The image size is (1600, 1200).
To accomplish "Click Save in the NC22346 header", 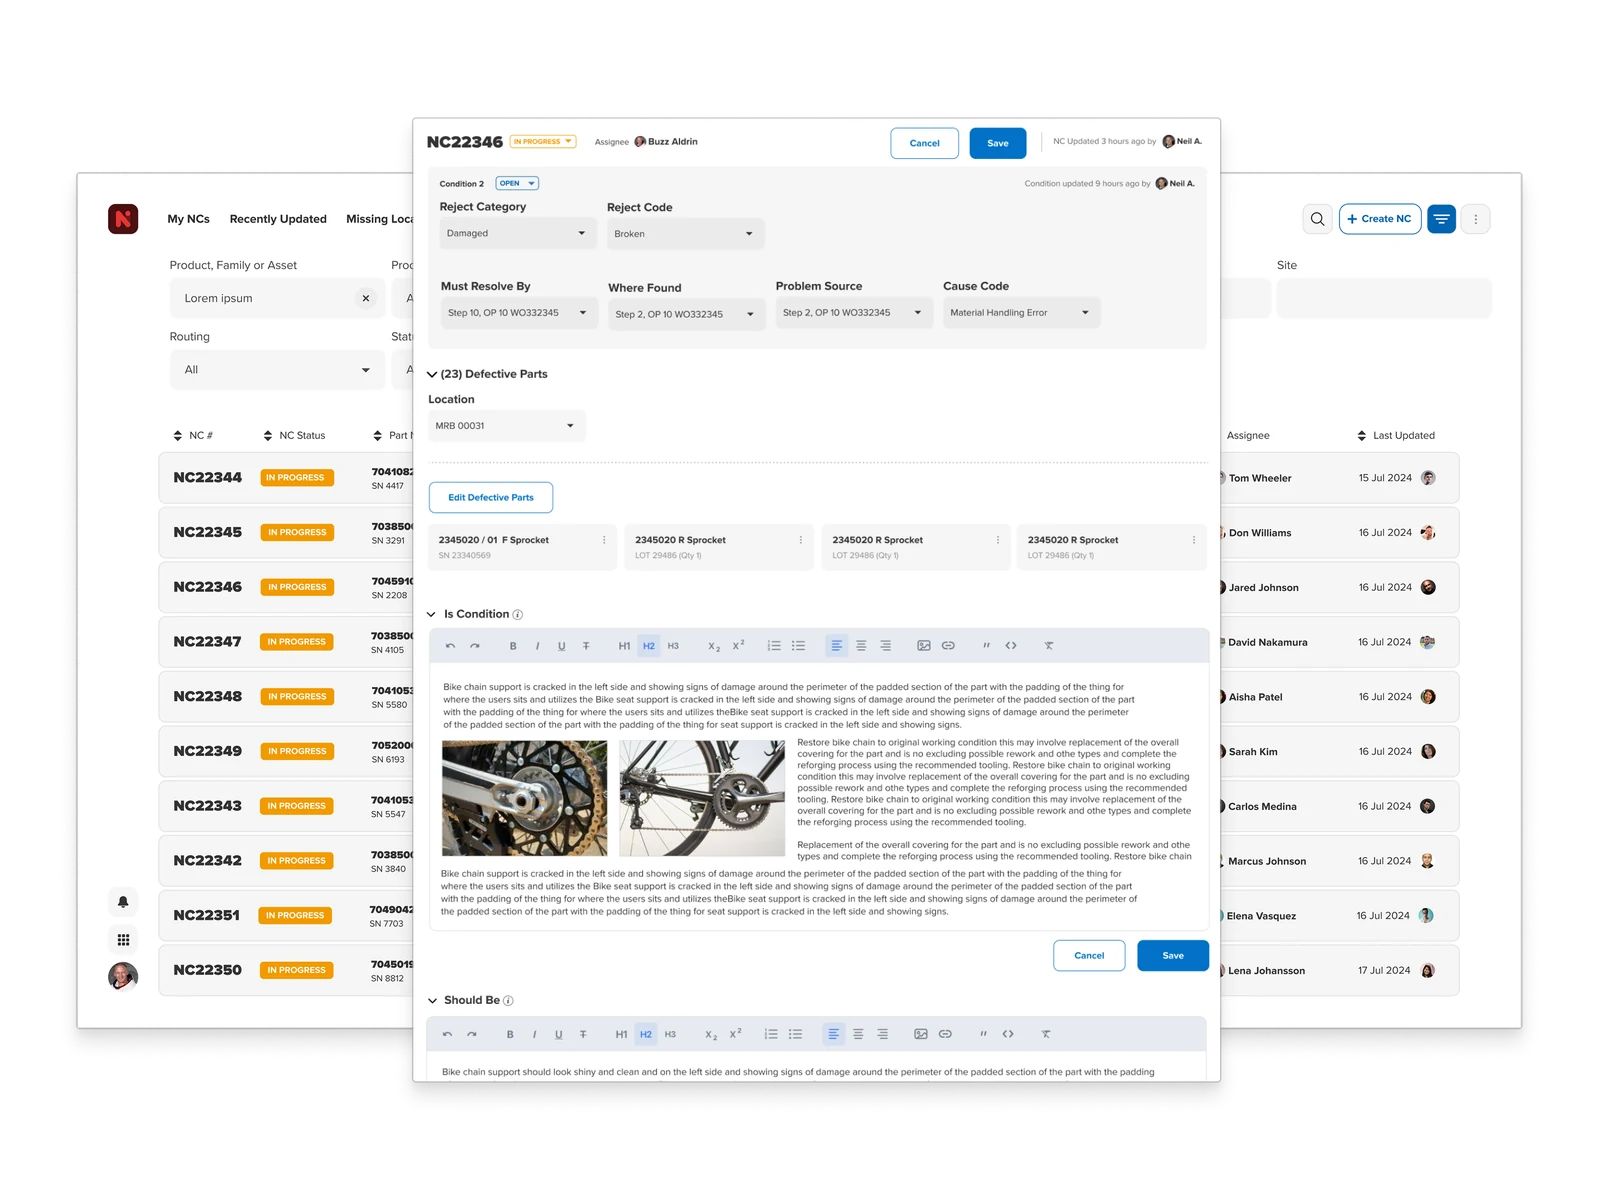I will tap(998, 143).
